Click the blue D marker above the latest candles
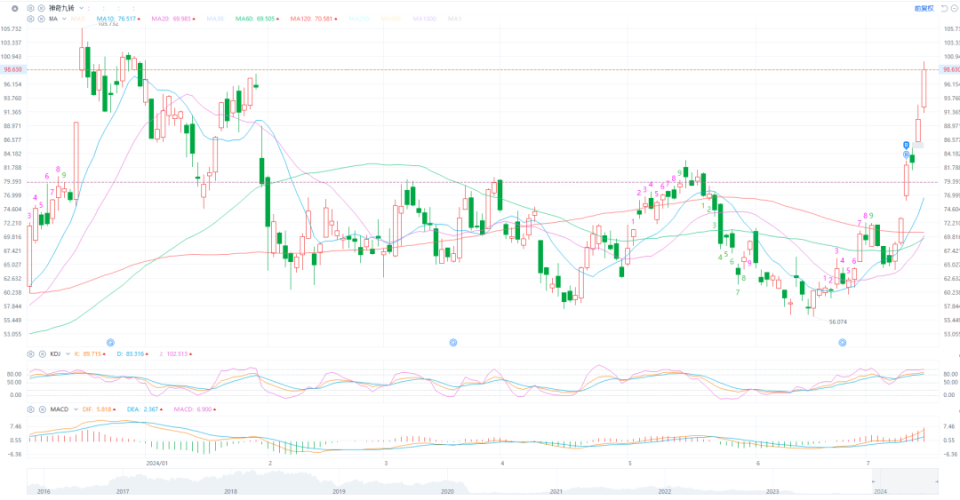This screenshot has width=960, height=500. pyautogui.click(x=906, y=145)
